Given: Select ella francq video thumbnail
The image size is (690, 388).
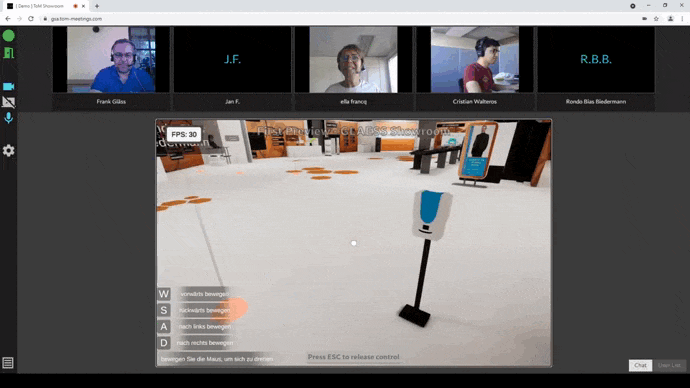Looking at the screenshot, I should tap(353, 60).
